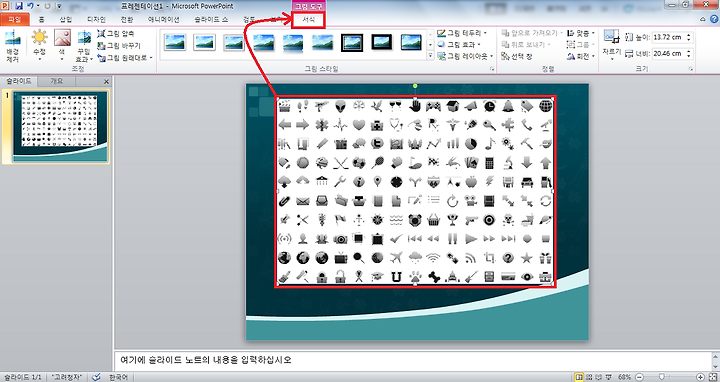Viewport: 720px width, 382px height.
Task: Open the 꾸밈 효과 (Artistic Effects) menu
Action: click(x=84, y=45)
